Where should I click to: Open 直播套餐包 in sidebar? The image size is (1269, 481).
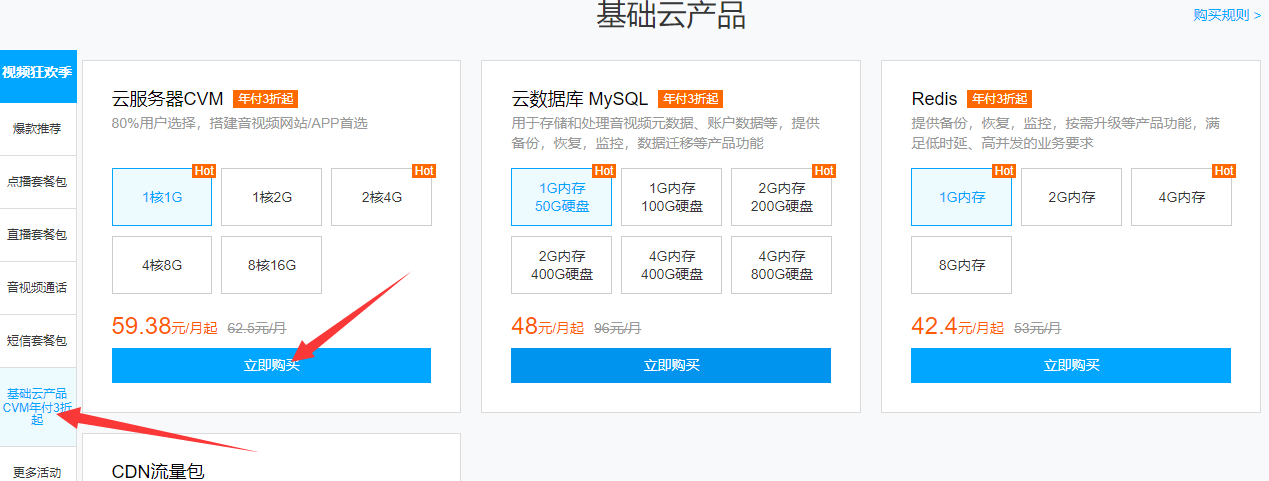38,234
